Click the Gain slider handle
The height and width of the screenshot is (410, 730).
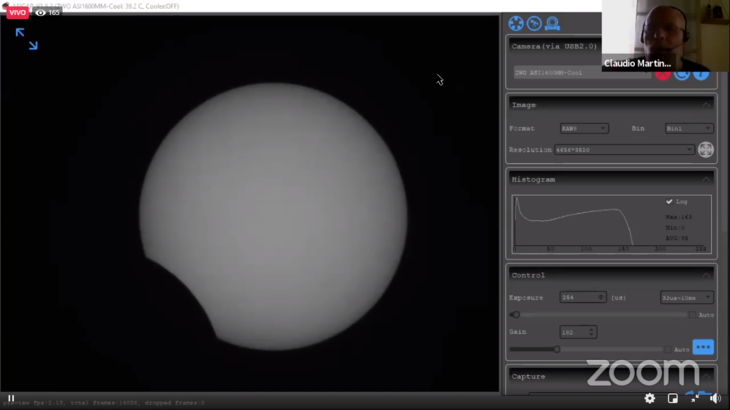click(x=557, y=349)
